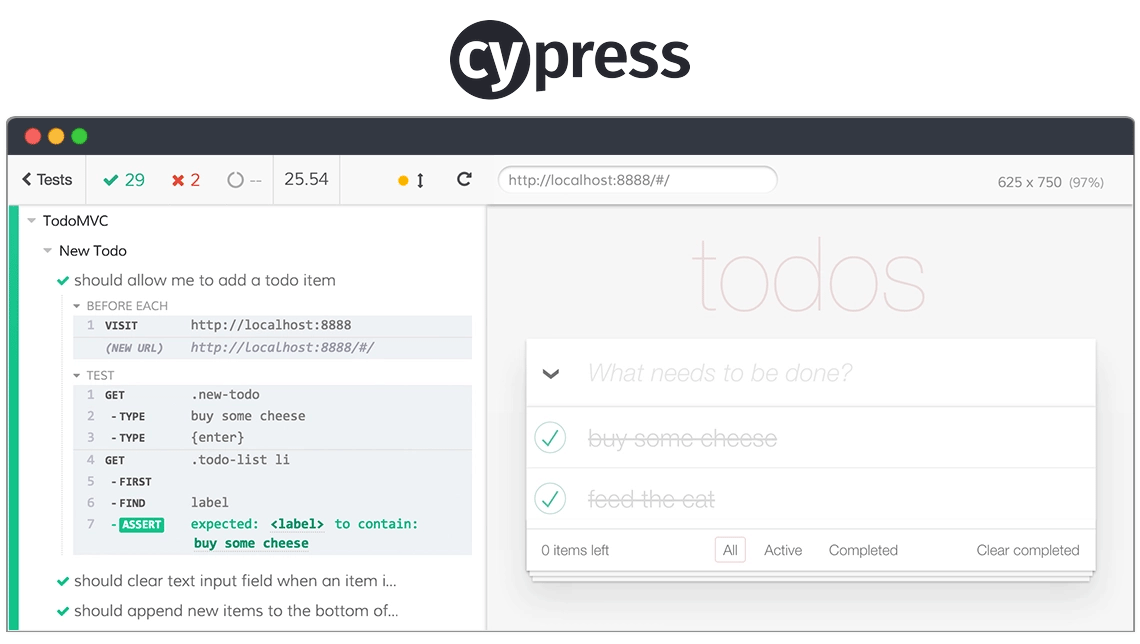Click the URL field showing localhost:8888
Image resolution: width=1140 pixels, height=644 pixels.
[x=637, y=180]
